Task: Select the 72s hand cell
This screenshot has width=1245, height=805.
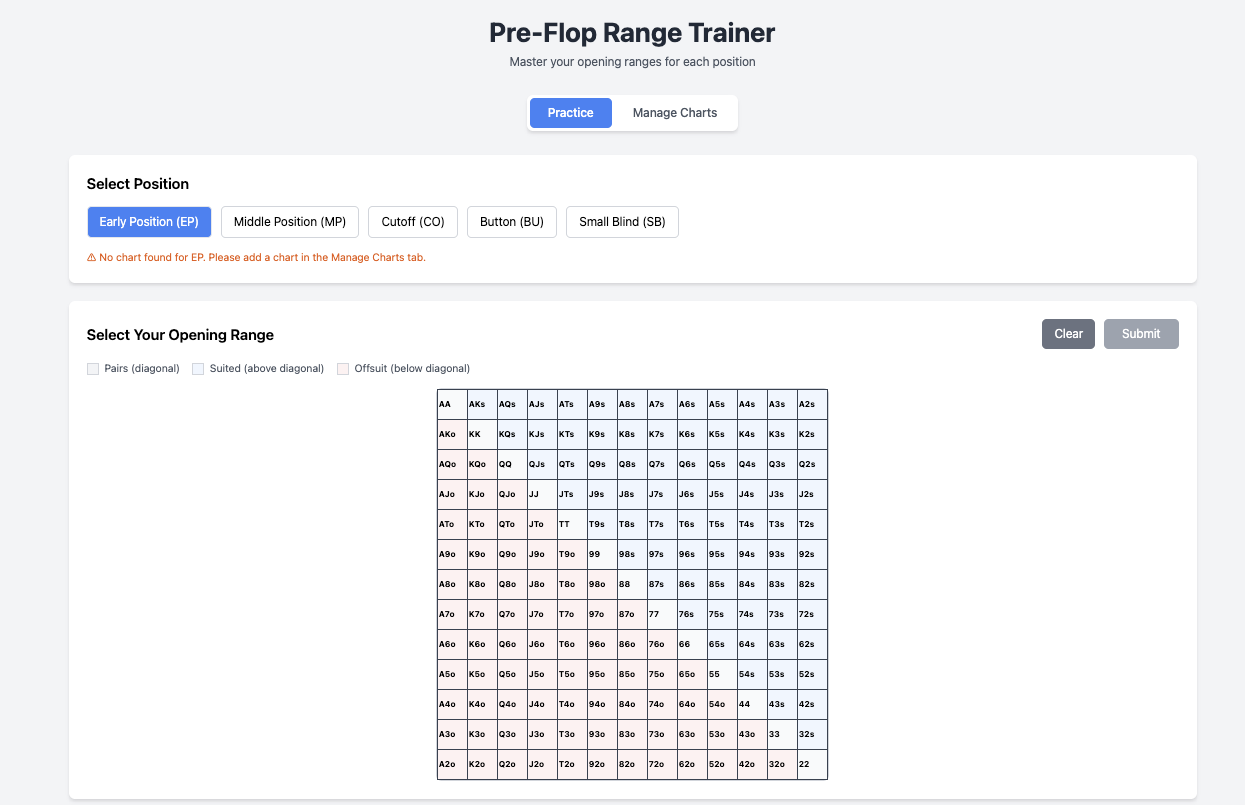Action: coord(813,615)
